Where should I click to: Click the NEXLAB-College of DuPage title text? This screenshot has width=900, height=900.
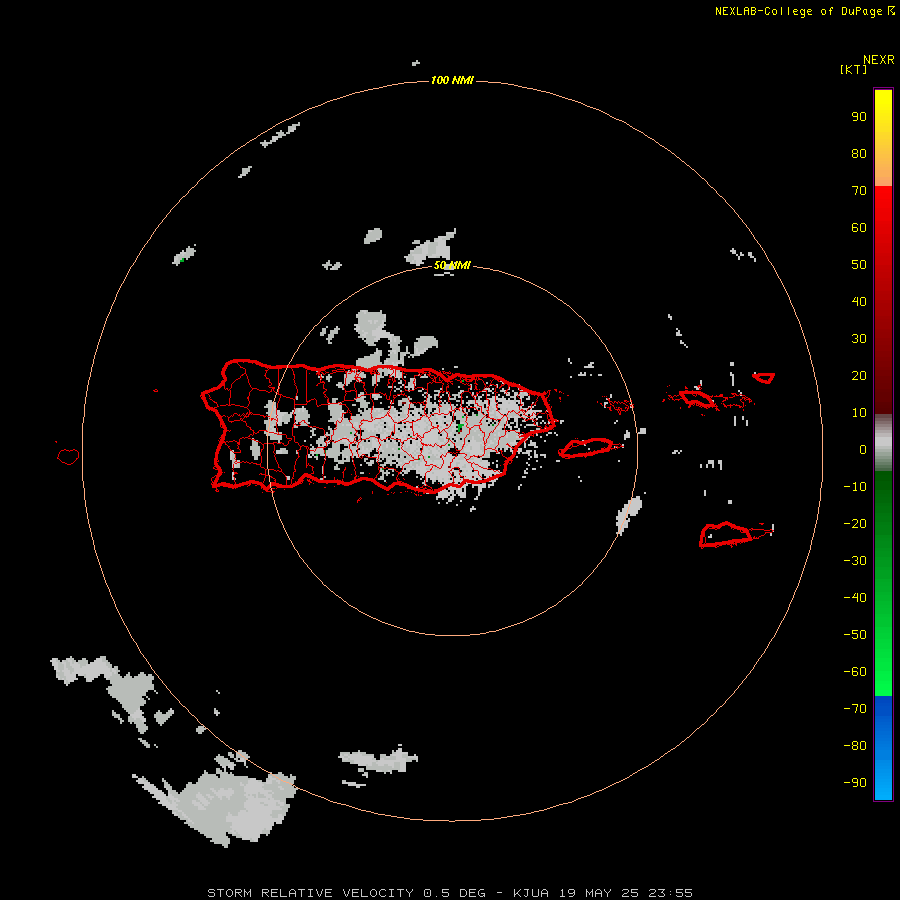pyautogui.click(x=804, y=11)
